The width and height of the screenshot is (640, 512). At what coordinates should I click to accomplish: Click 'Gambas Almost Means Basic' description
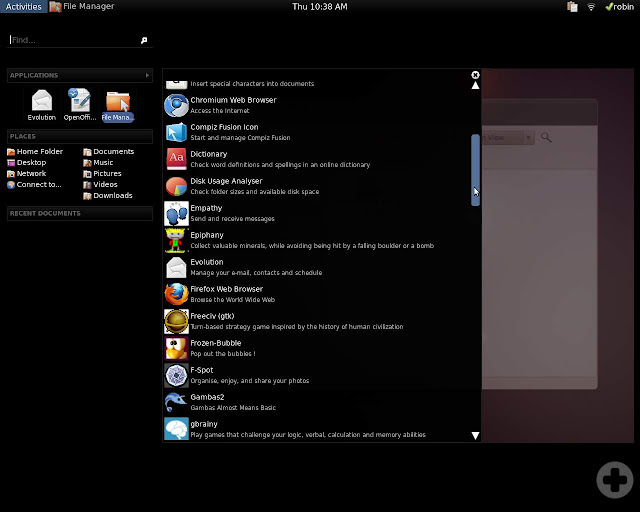coord(233,407)
